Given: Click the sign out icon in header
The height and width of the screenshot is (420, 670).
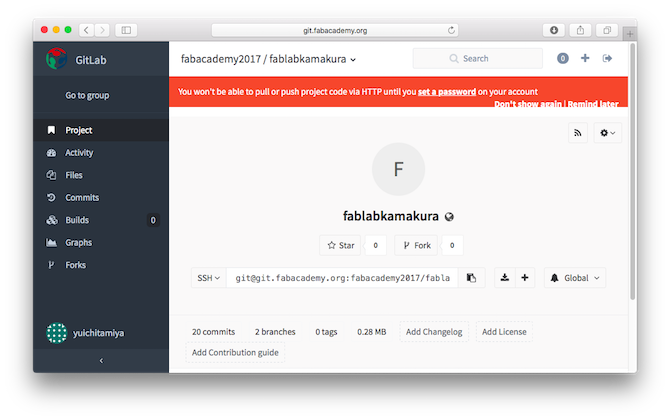Looking at the screenshot, I should tap(607, 59).
